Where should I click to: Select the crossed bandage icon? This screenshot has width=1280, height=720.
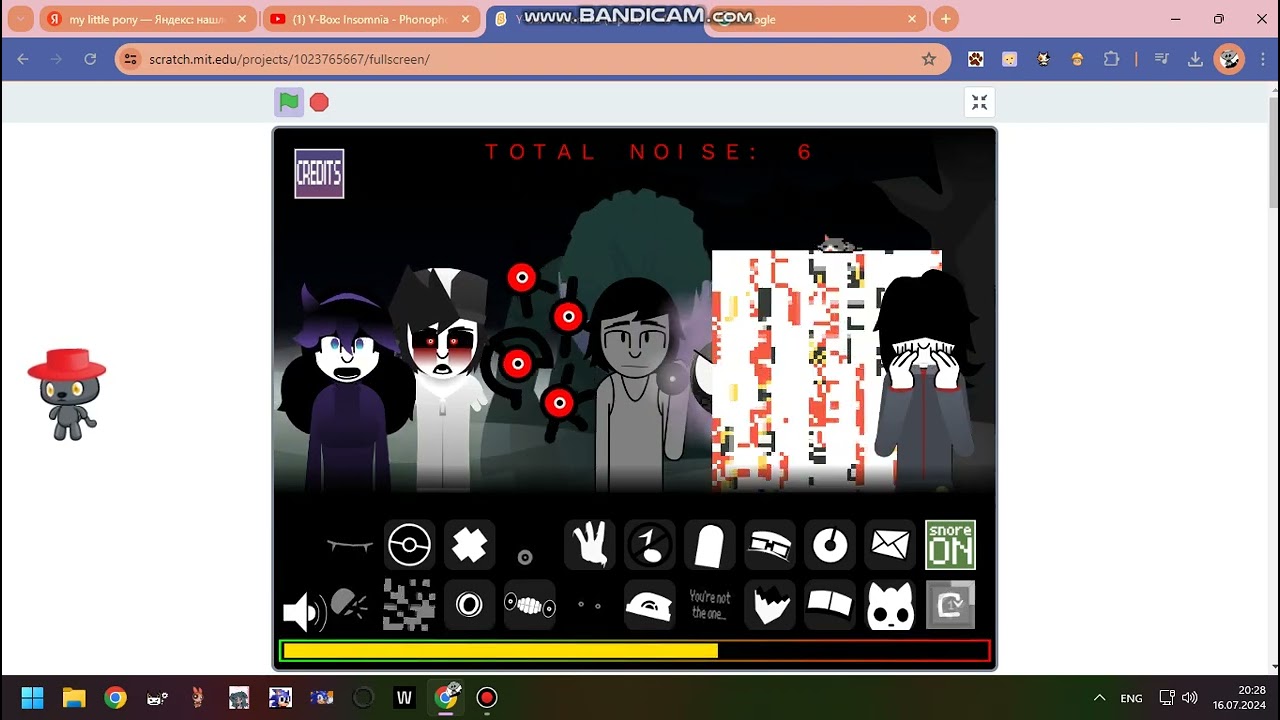coord(470,546)
